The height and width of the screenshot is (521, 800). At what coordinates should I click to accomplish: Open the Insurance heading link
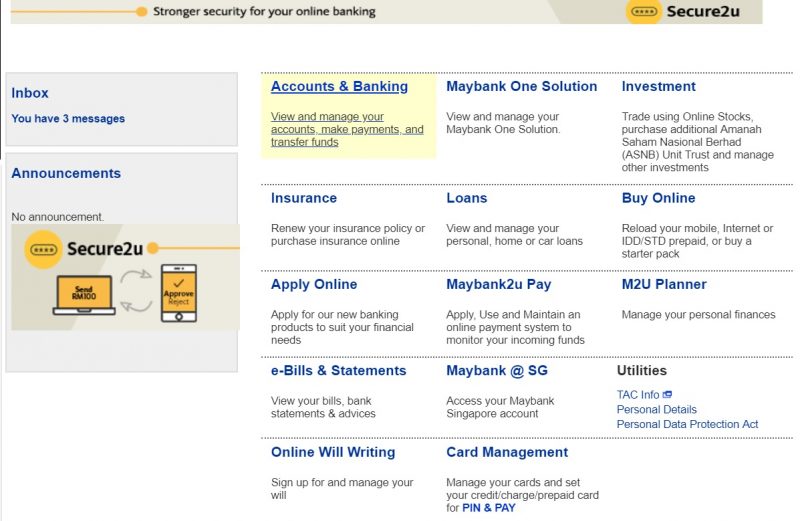304,198
